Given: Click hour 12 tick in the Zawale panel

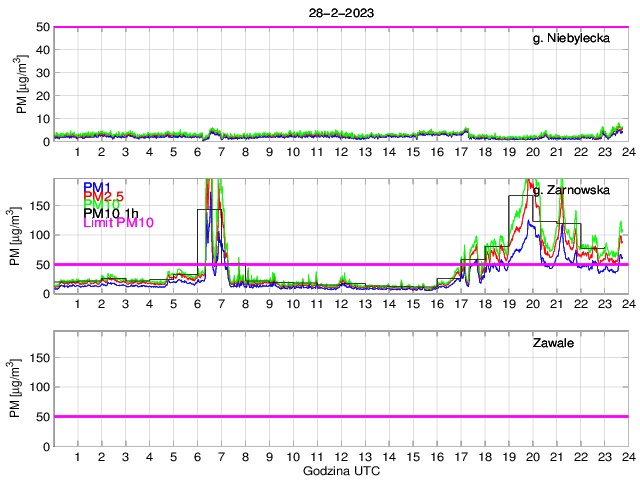Looking at the screenshot, I should pyautogui.click(x=341, y=456).
